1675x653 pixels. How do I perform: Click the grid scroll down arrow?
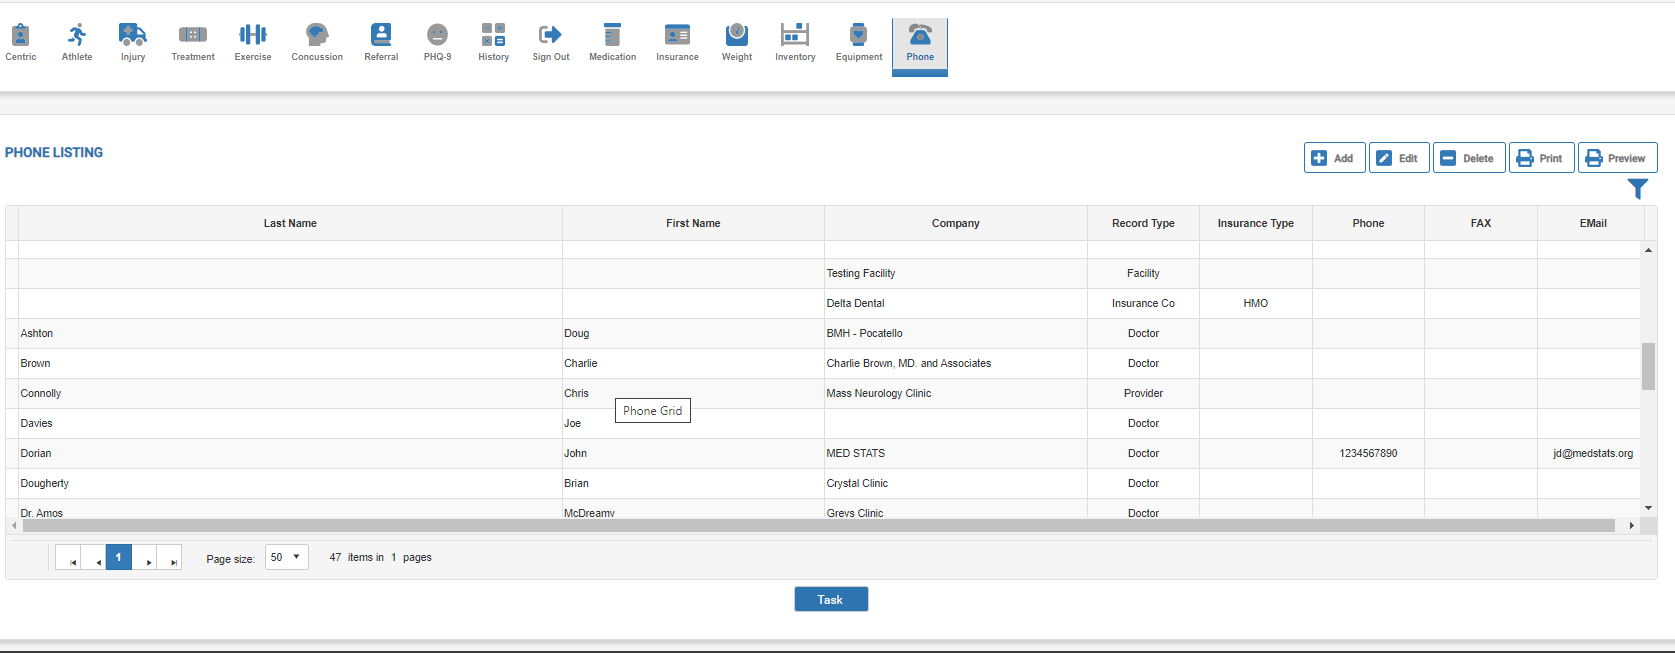pos(1648,508)
